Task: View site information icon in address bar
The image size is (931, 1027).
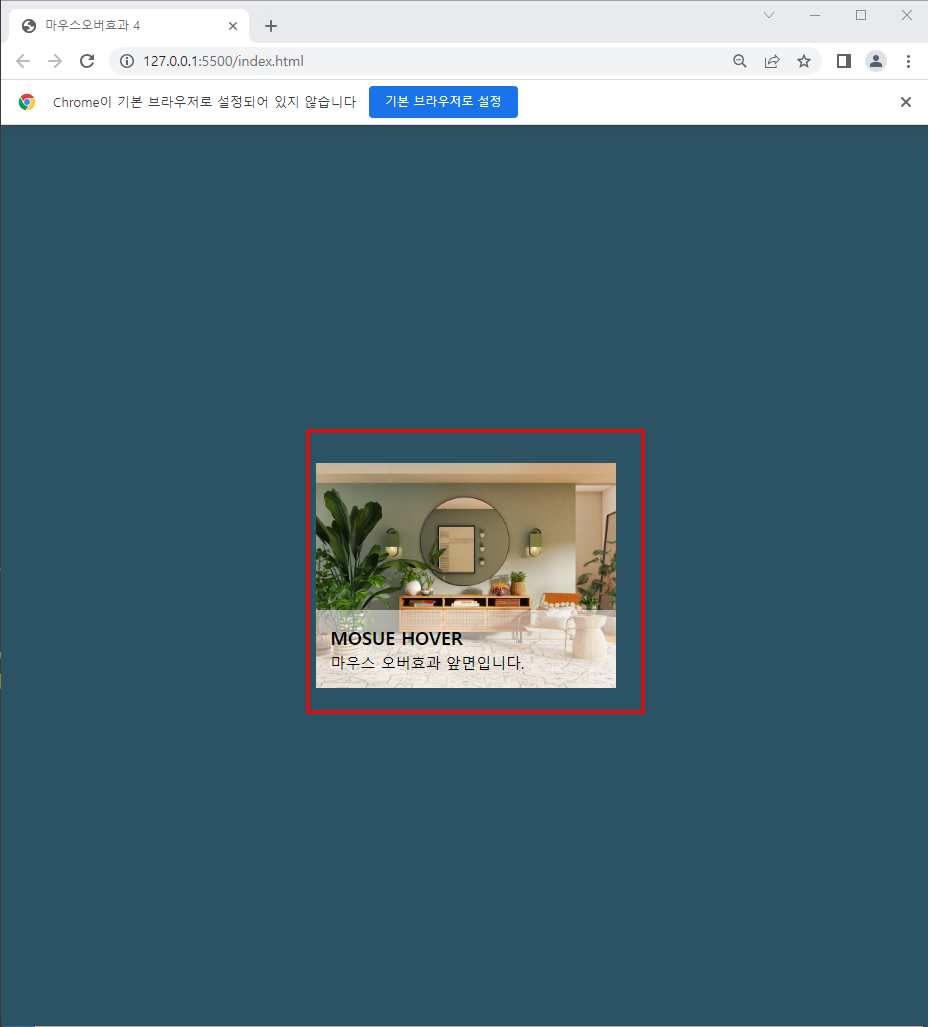Action: pyautogui.click(x=127, y=61)
